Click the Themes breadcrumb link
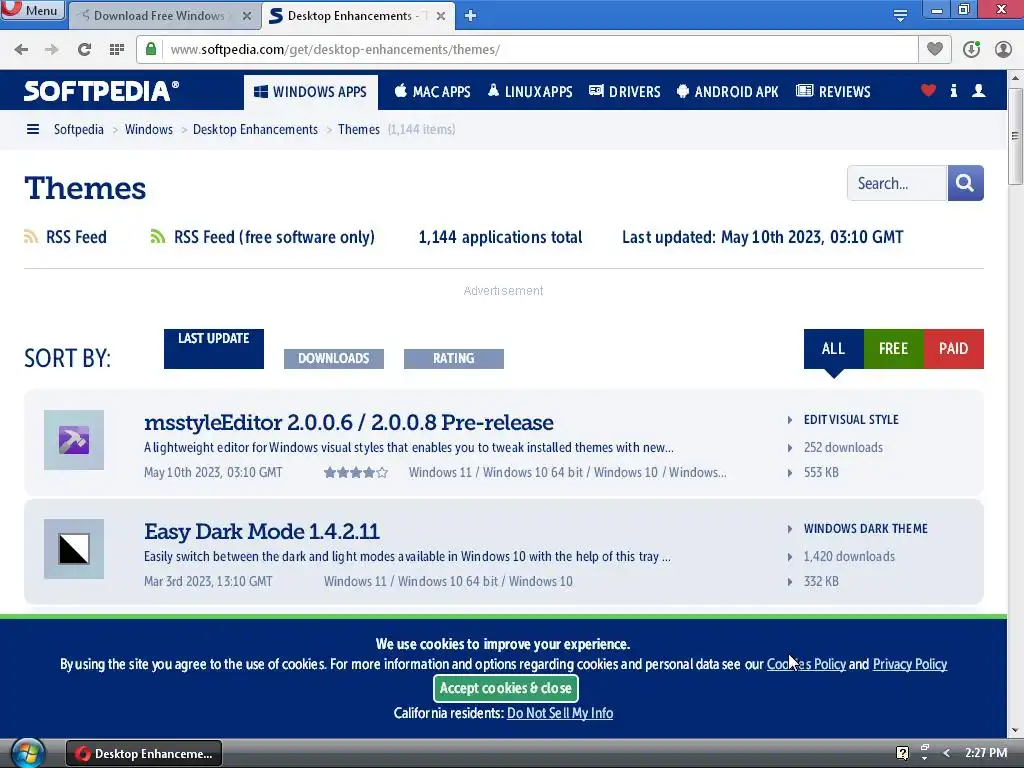The width and height of the screenshot is (1024, 768). [359, 129]
